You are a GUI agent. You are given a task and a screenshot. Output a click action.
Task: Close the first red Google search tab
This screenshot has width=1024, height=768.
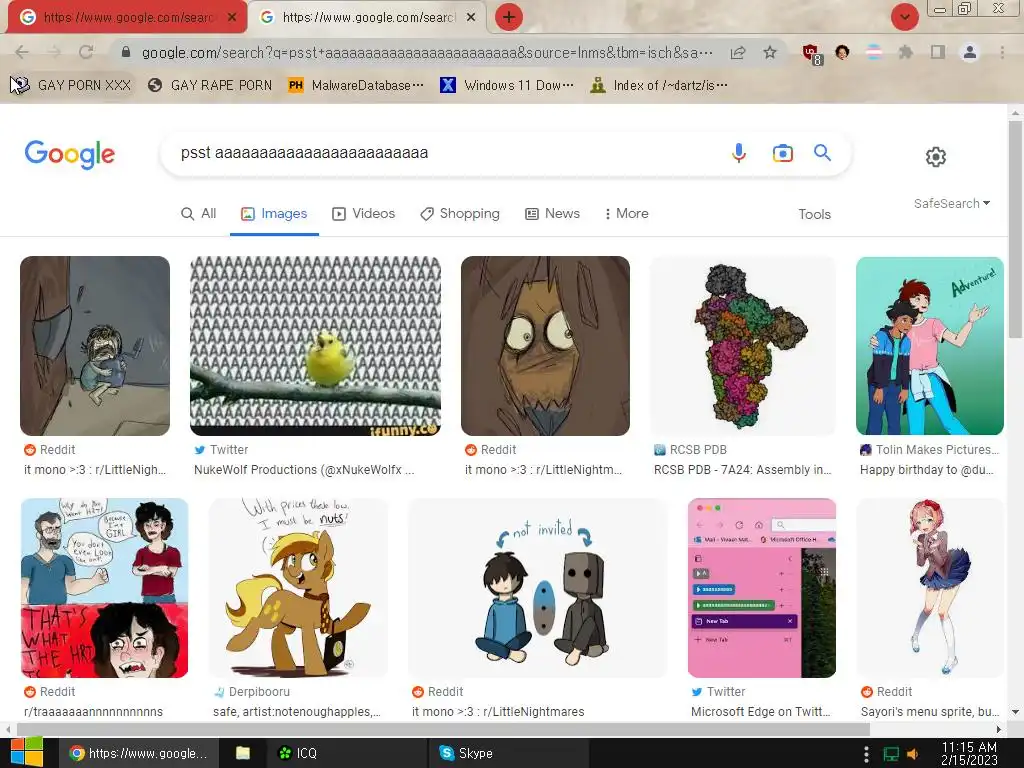pyautogui.click(x=232, y=18)
